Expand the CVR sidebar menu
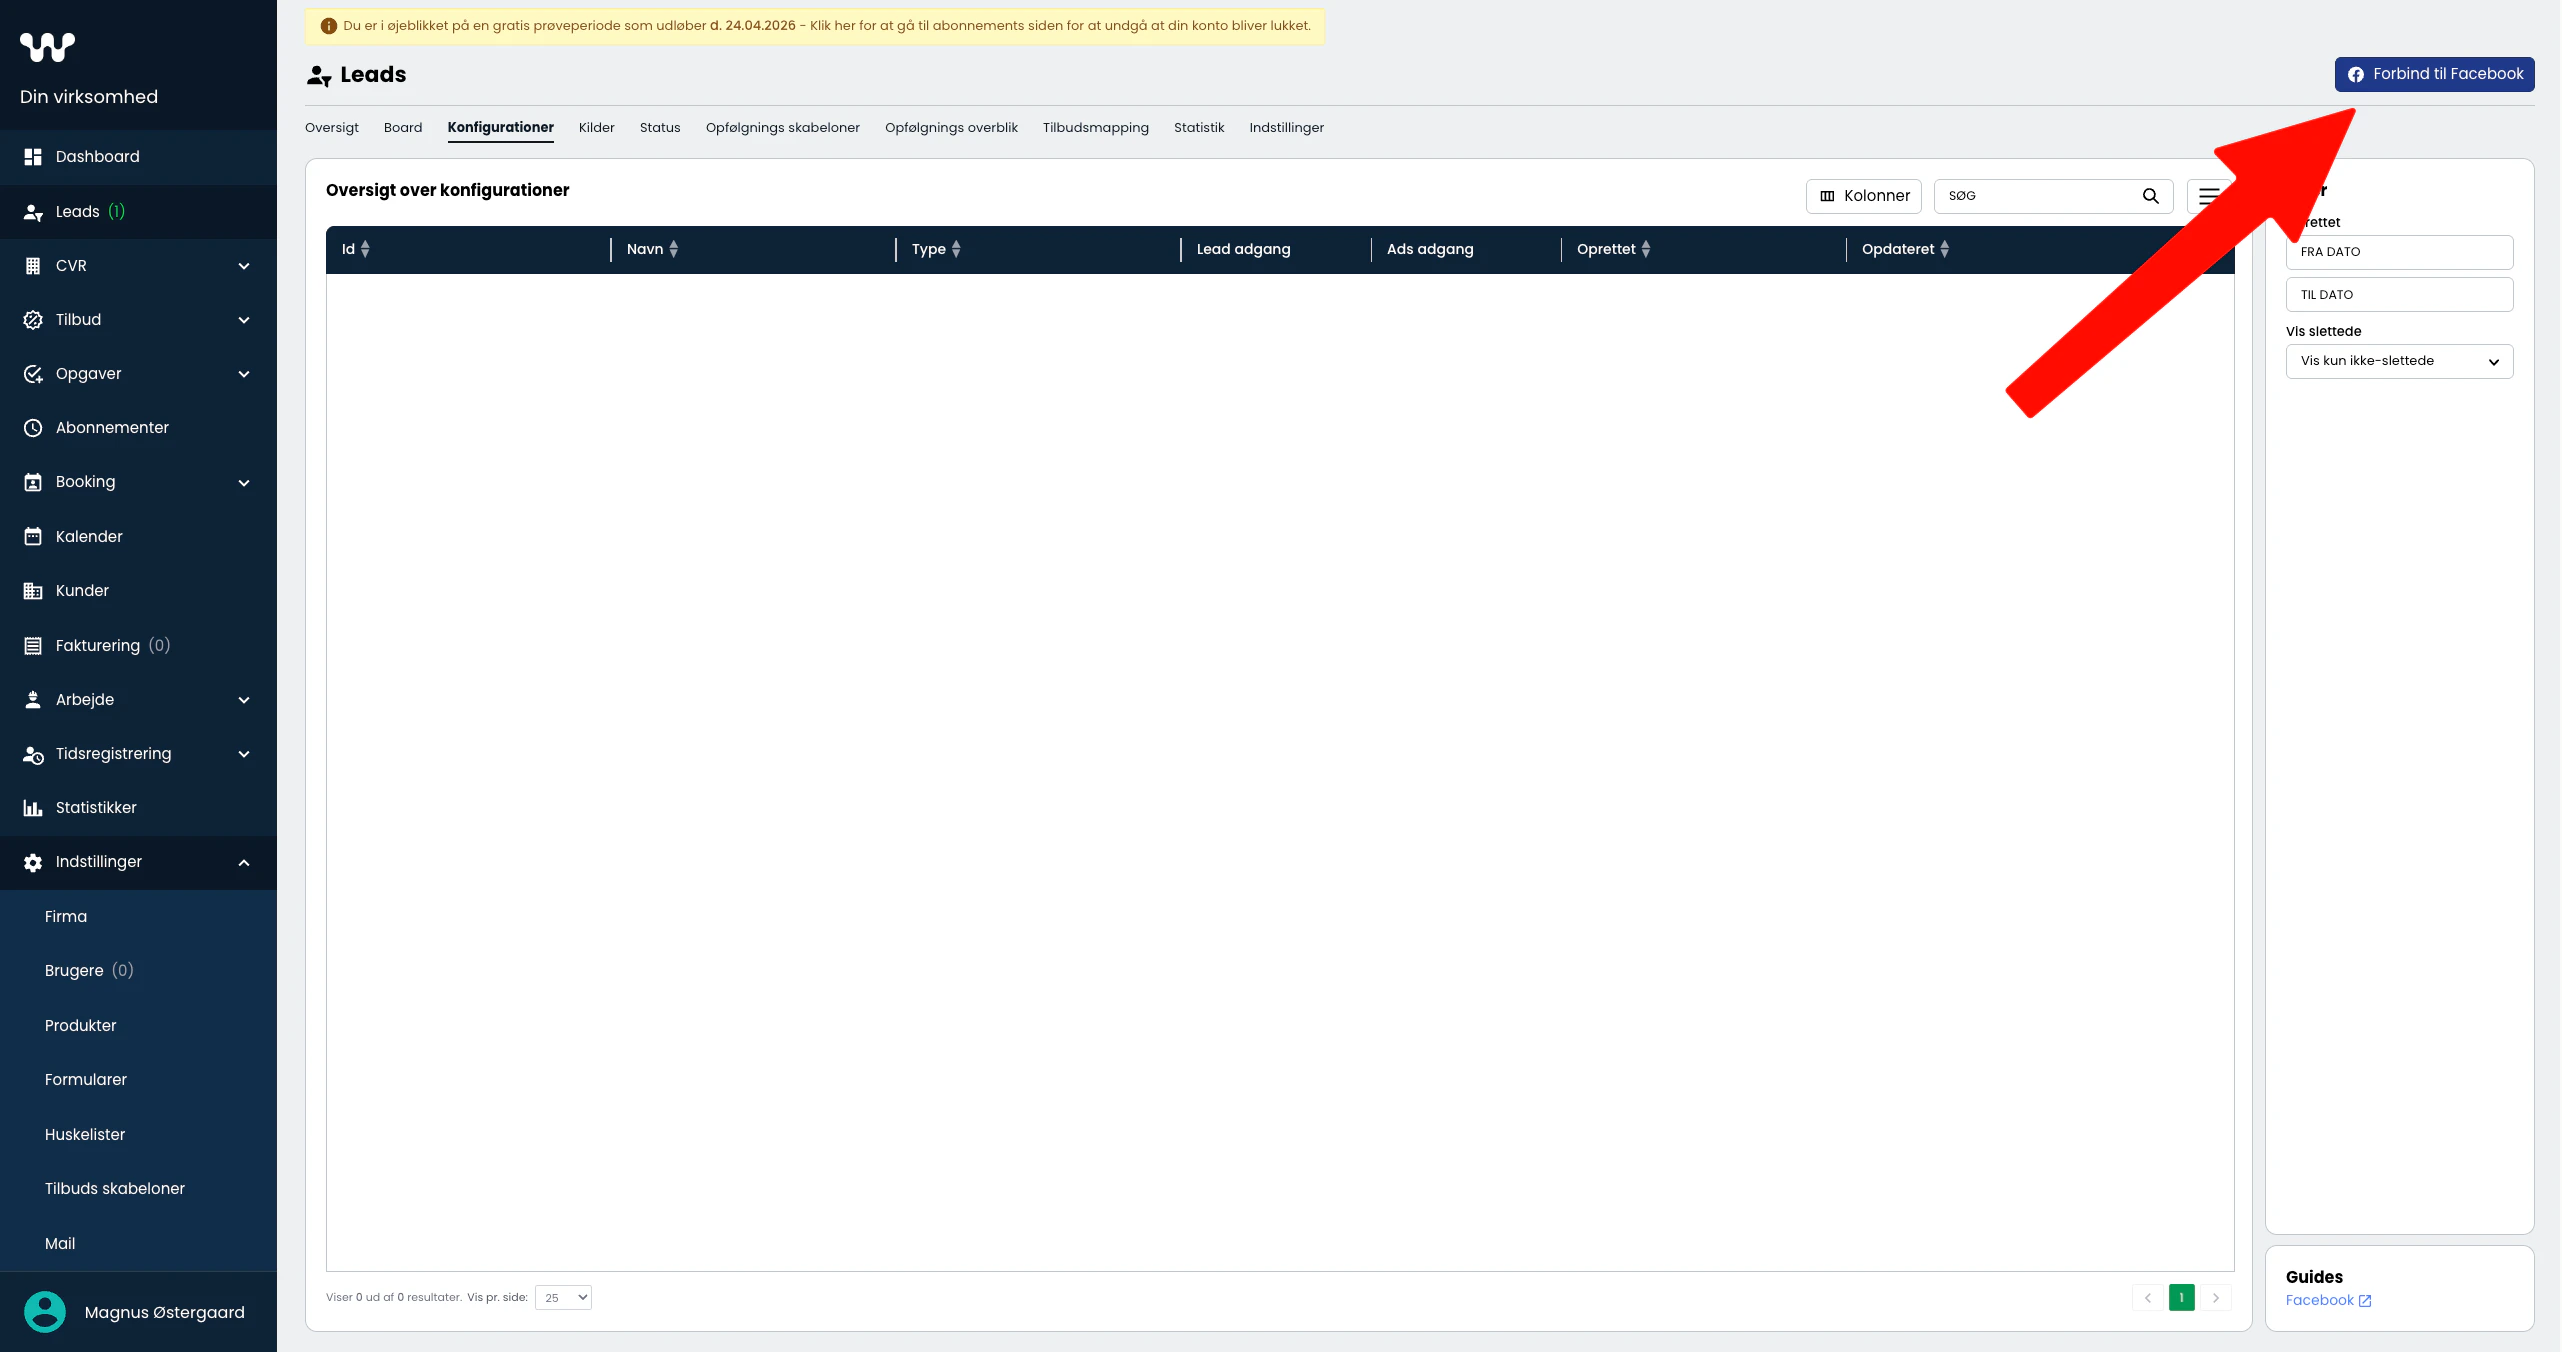 (x=243, y=266)
